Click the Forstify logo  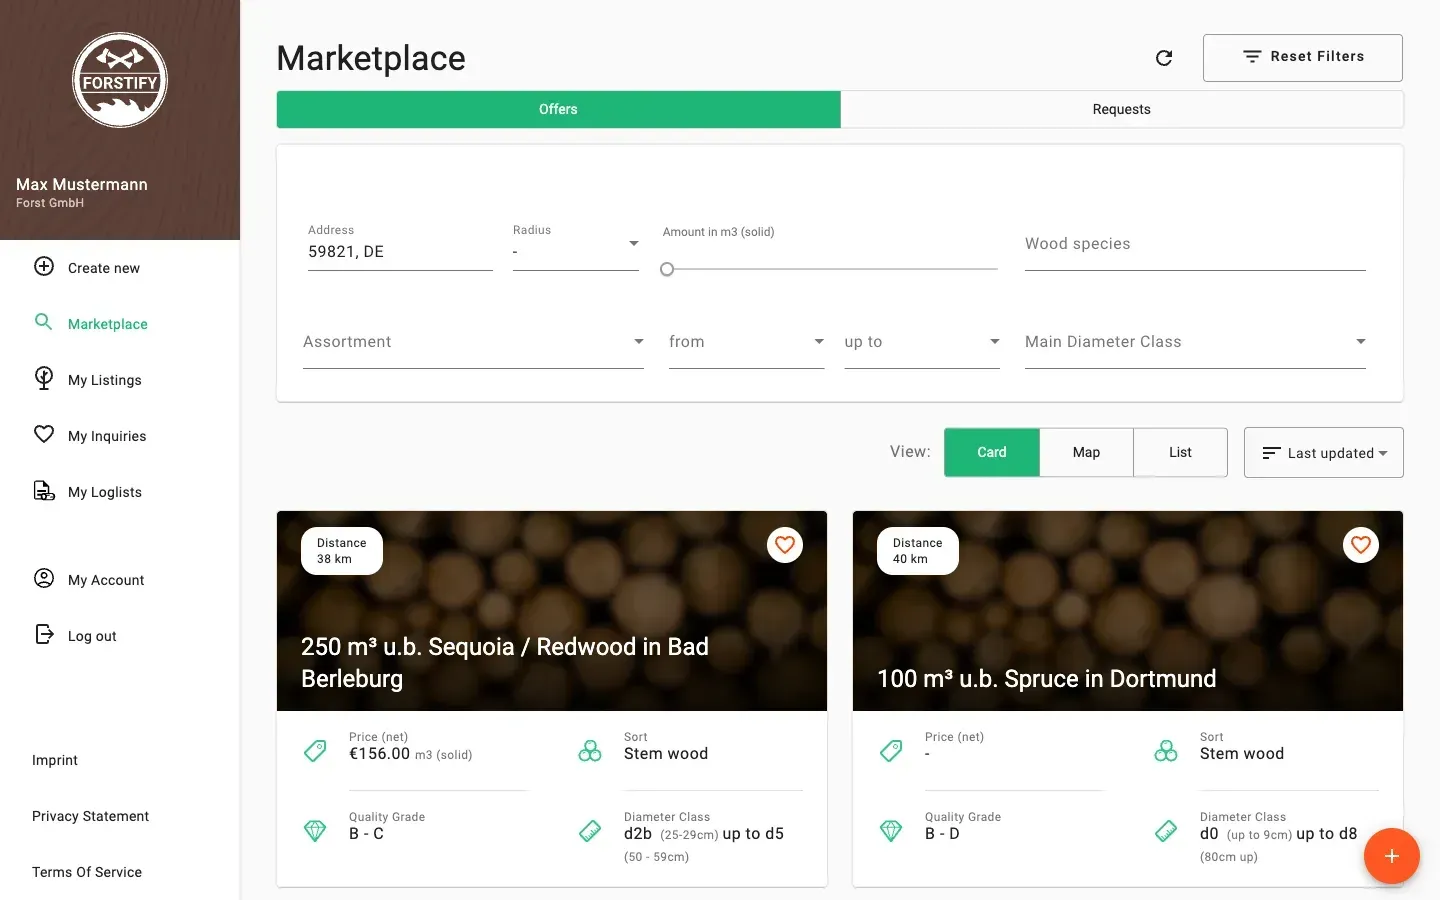[x=120, y=80]
